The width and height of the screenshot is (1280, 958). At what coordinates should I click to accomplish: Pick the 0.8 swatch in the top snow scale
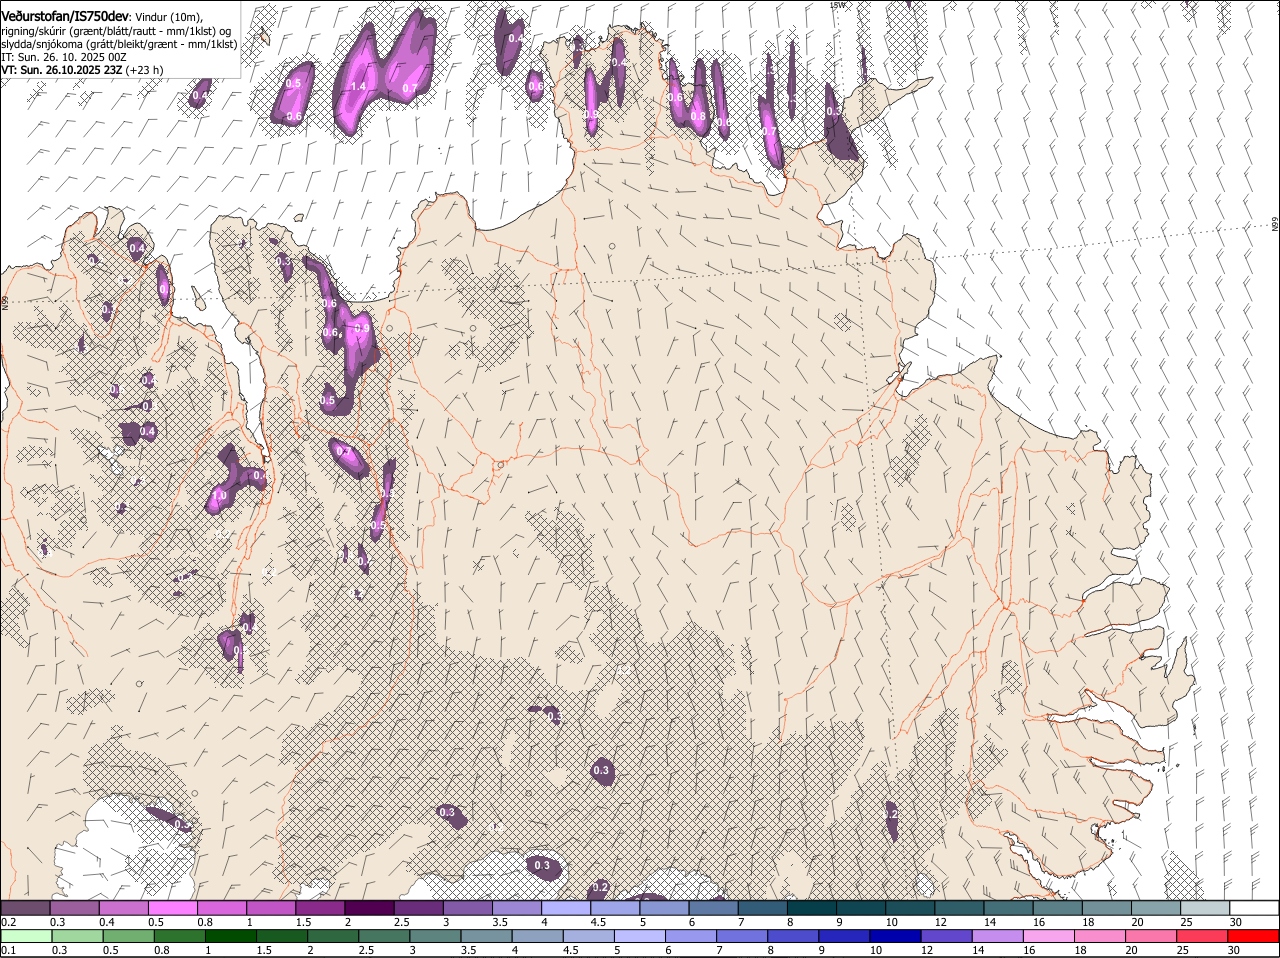[x=221, y=907]
